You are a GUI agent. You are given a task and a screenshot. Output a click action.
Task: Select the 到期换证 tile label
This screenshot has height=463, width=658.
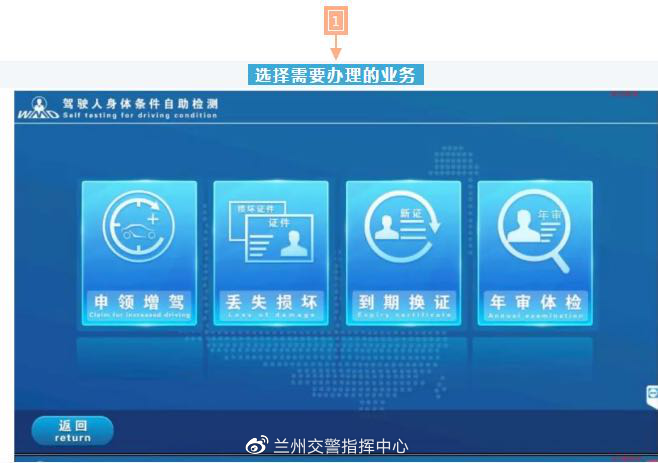coord(403,301)
